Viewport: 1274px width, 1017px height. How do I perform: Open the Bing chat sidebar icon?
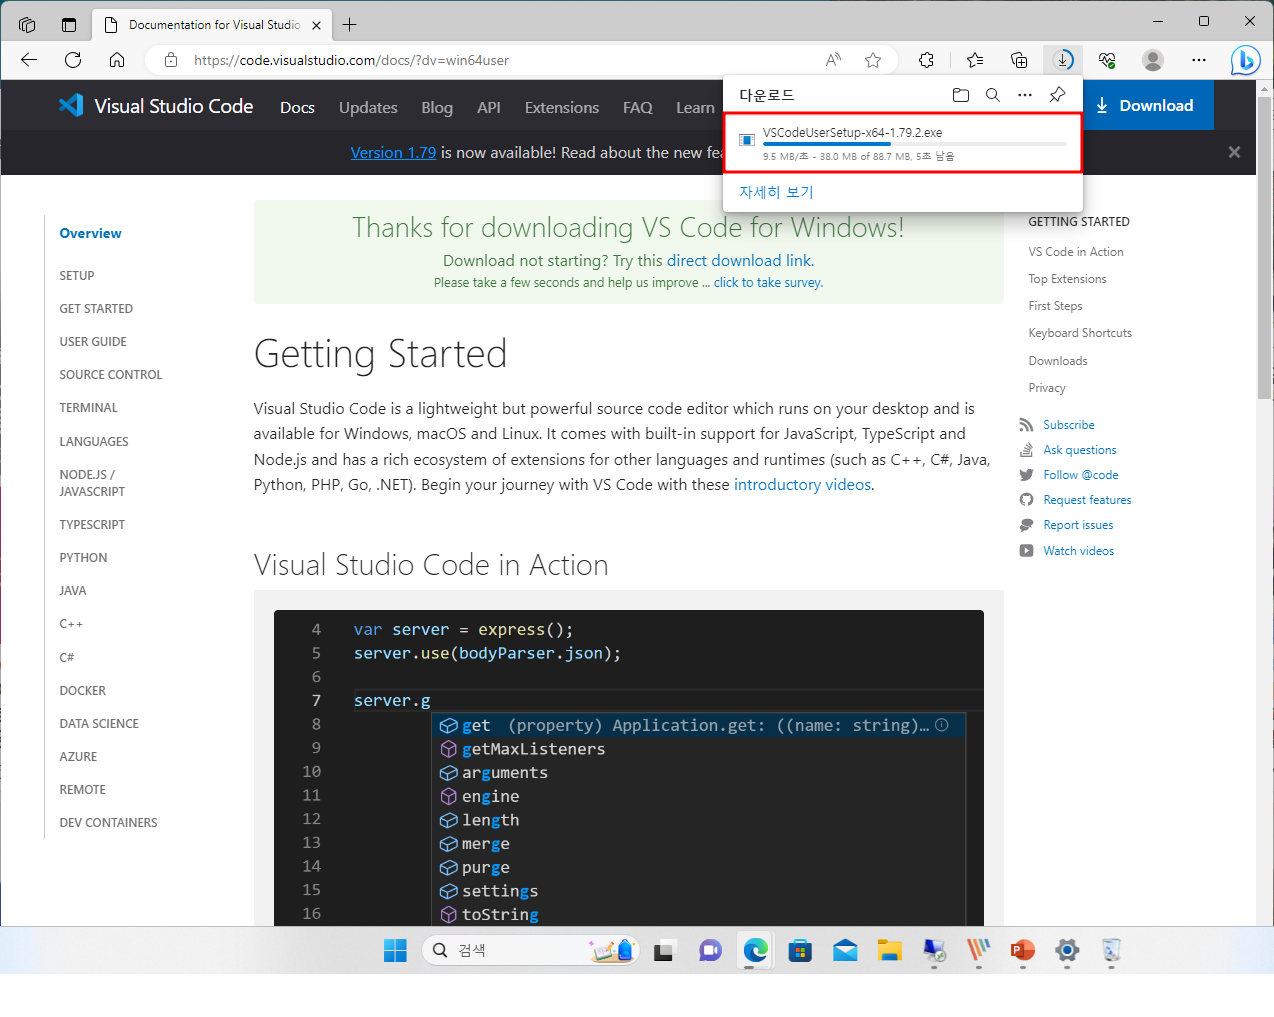[x=1245, y=60]
